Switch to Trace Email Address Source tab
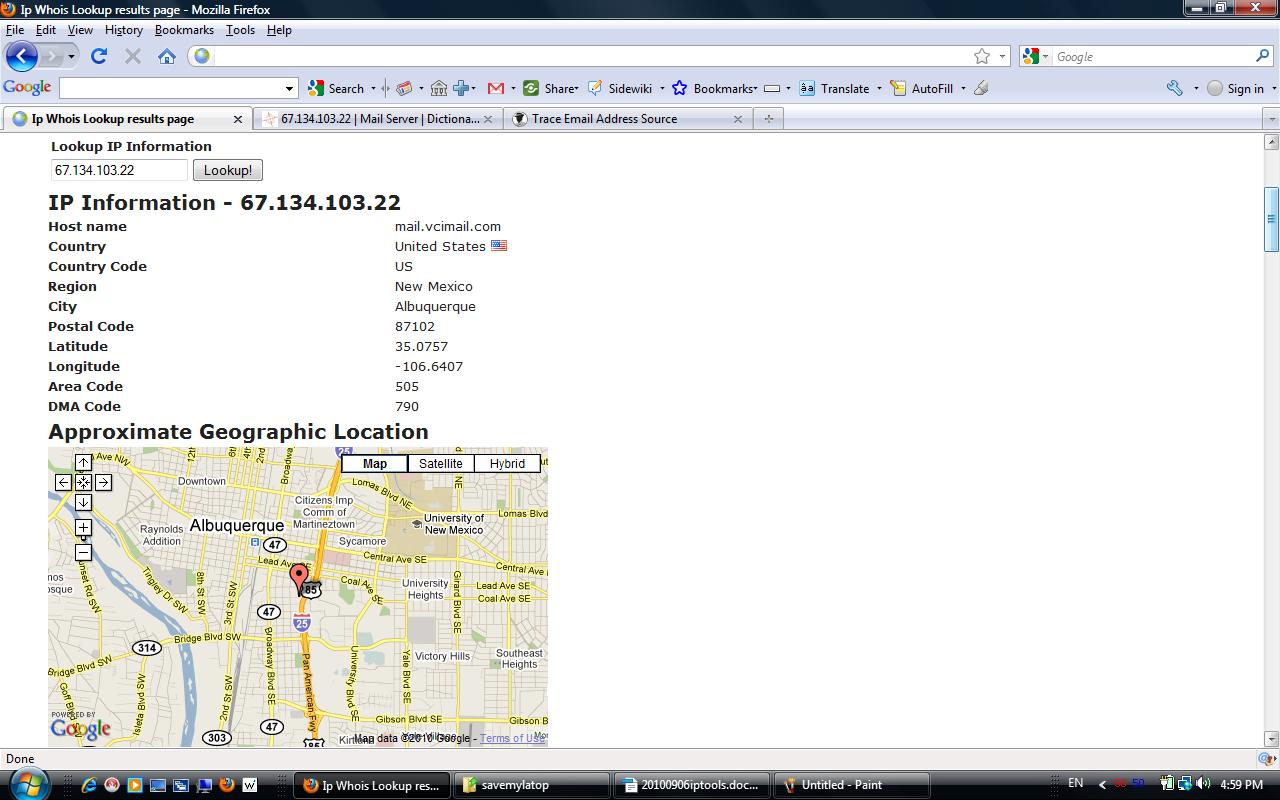 [x=628, y=118]
